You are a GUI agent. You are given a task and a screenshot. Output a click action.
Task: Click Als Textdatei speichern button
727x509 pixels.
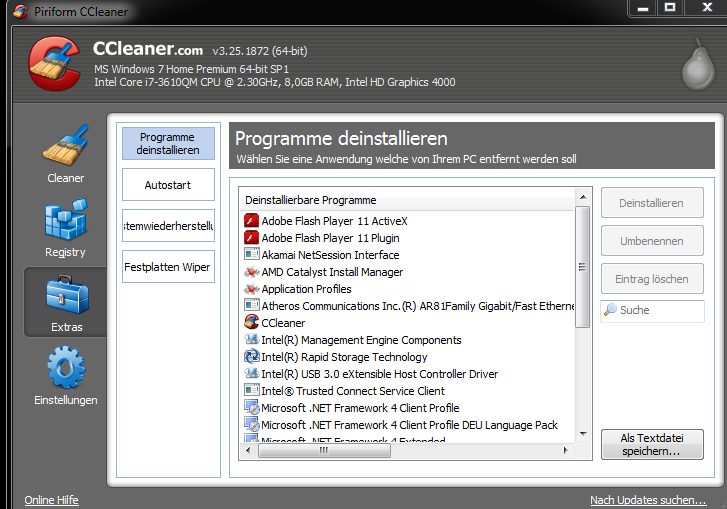(652, 445)
